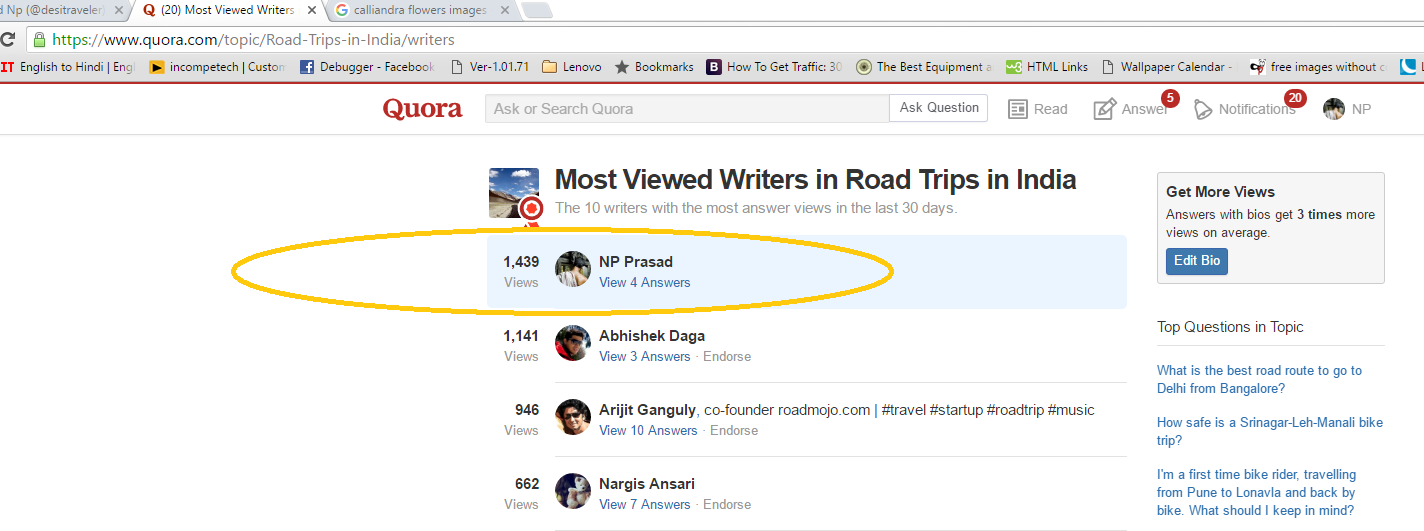Open first time bike rider Pune question

[1257, 492]
